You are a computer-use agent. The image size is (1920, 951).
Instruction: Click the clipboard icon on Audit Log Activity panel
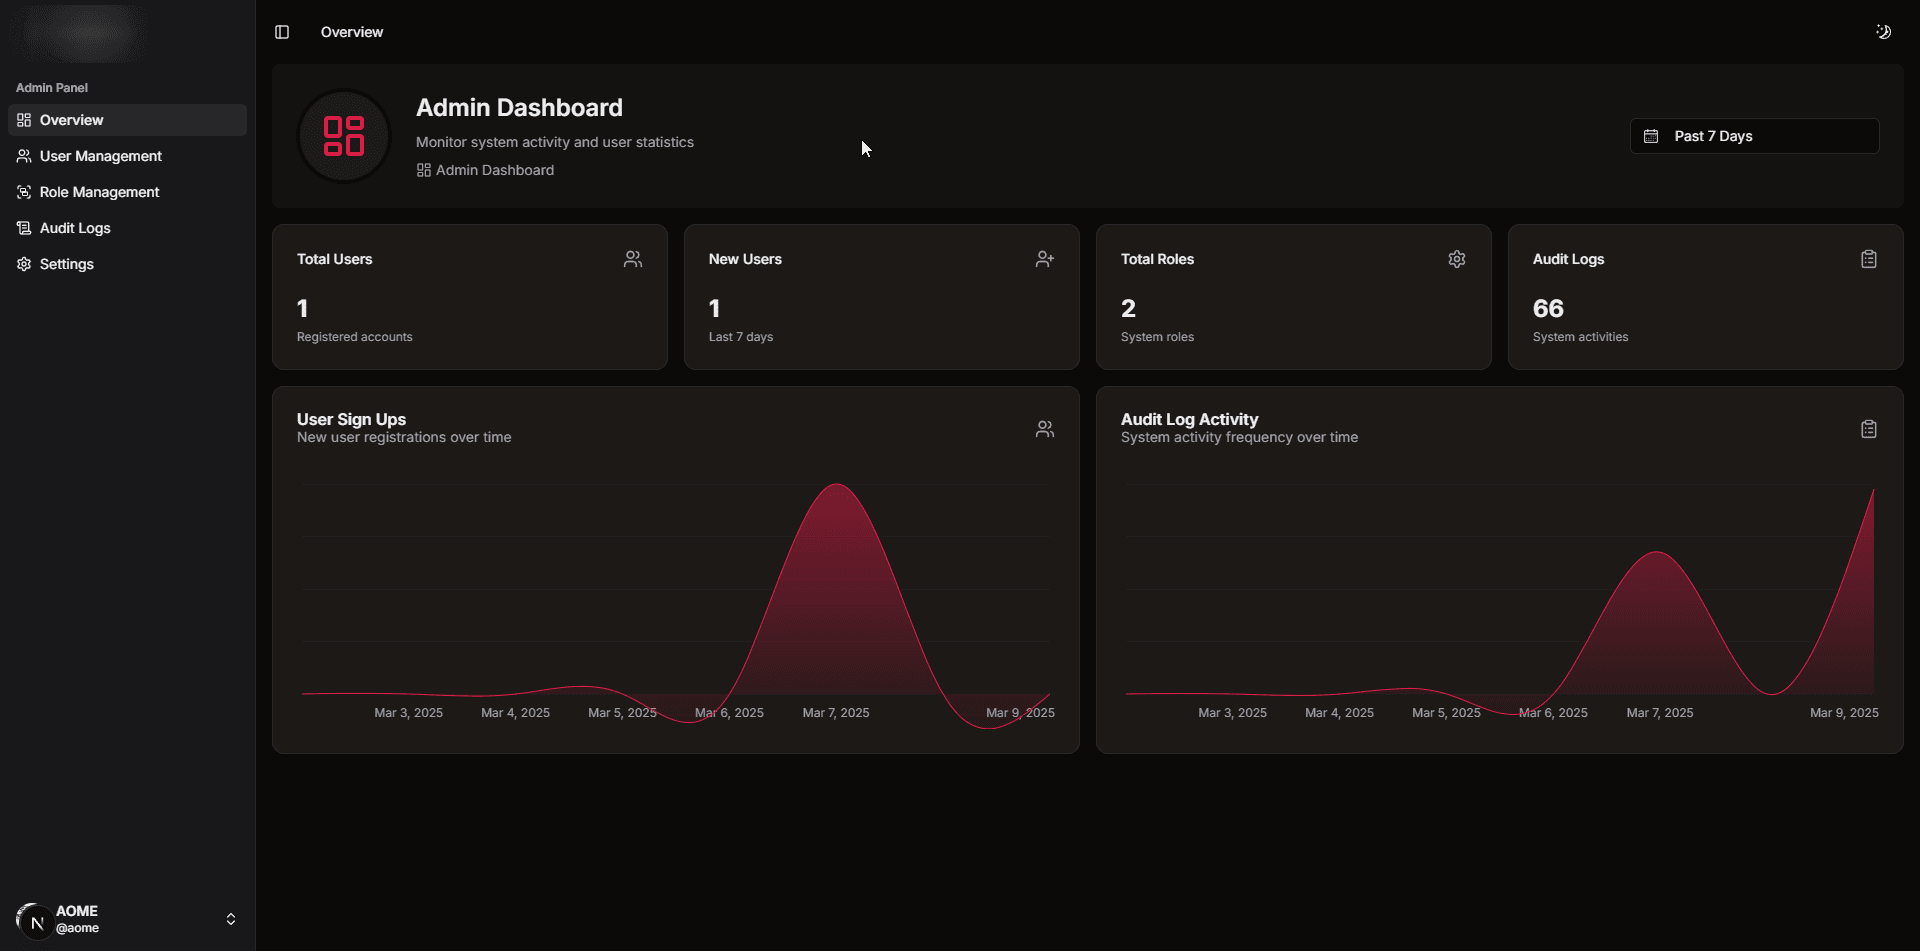(1868, 428)
